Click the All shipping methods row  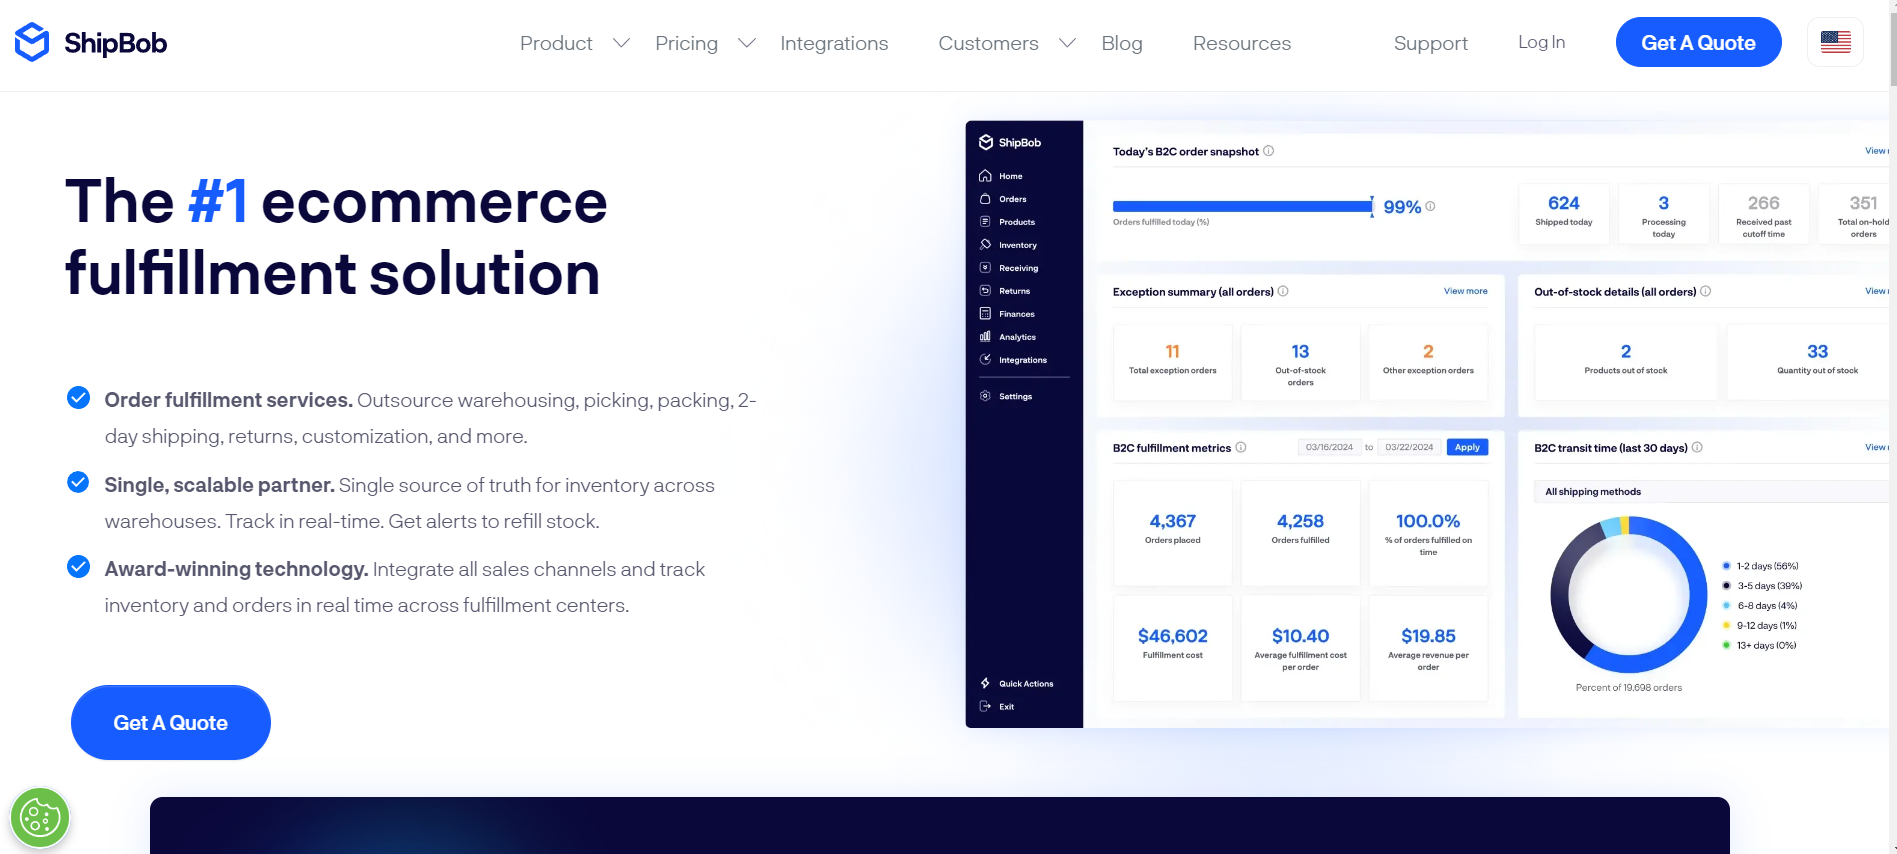click(1711, 491)
